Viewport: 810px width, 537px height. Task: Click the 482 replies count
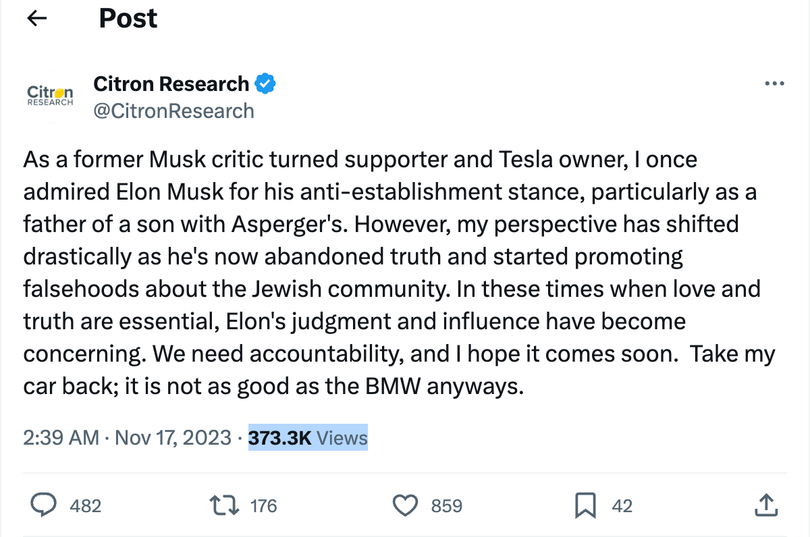pyautogui.click(x=86, y=506)
